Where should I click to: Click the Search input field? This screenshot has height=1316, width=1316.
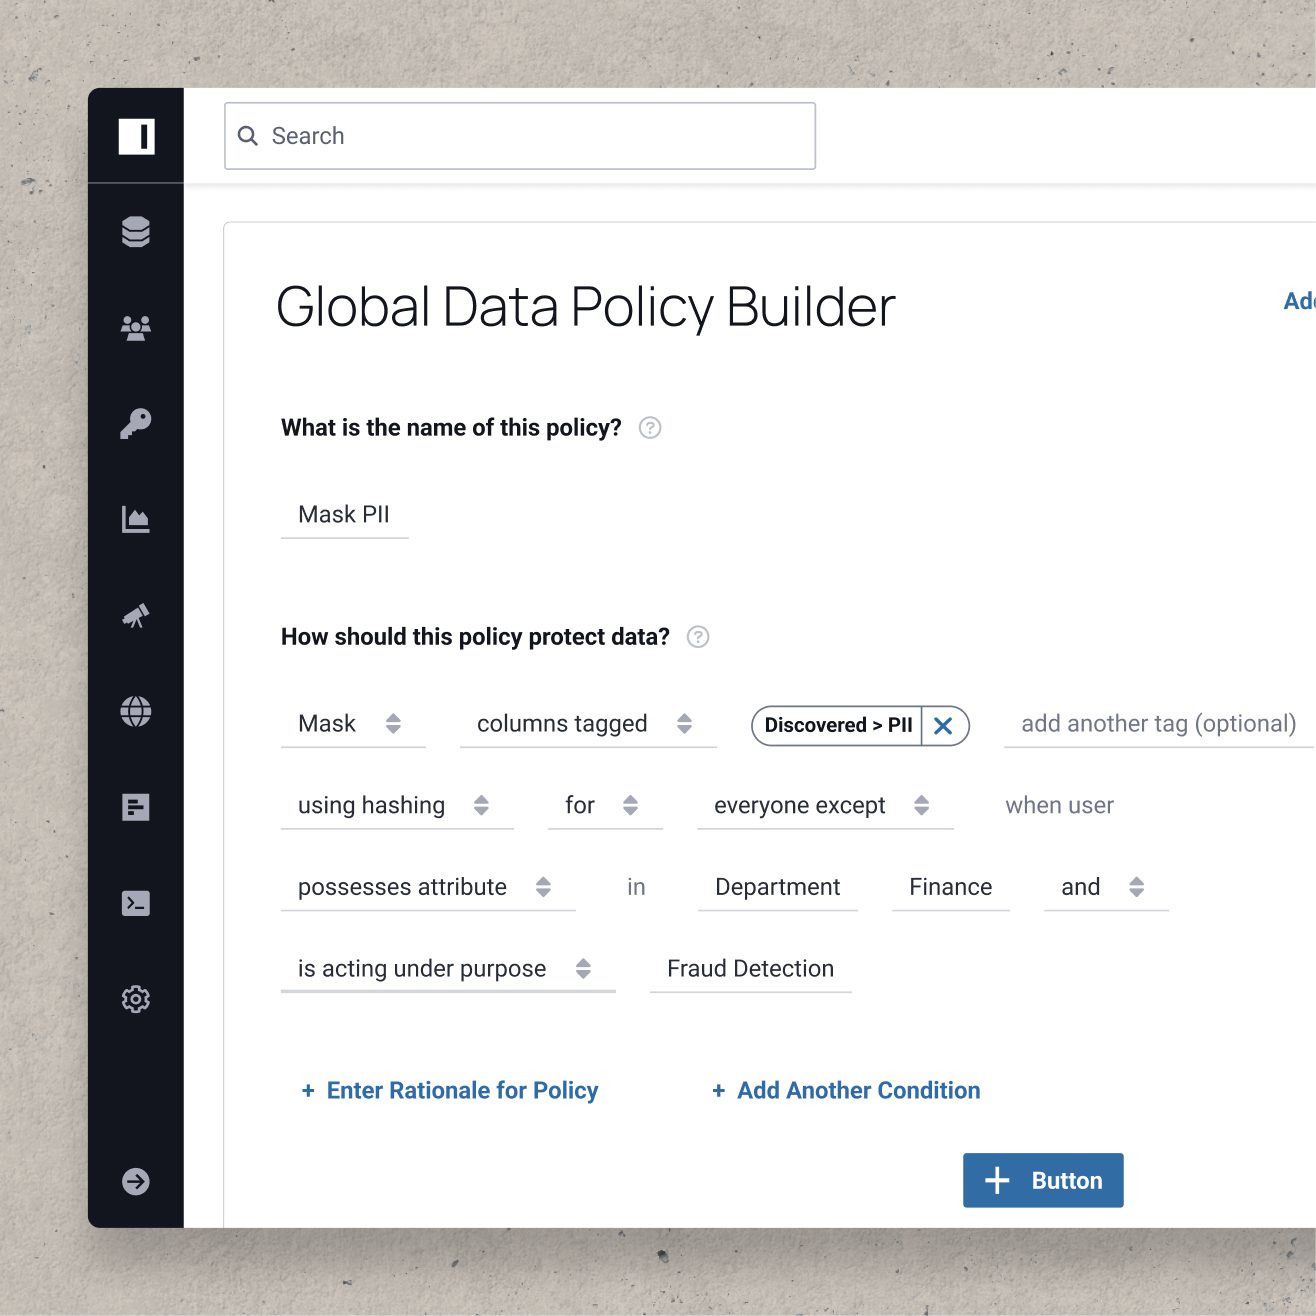[520, 136]
